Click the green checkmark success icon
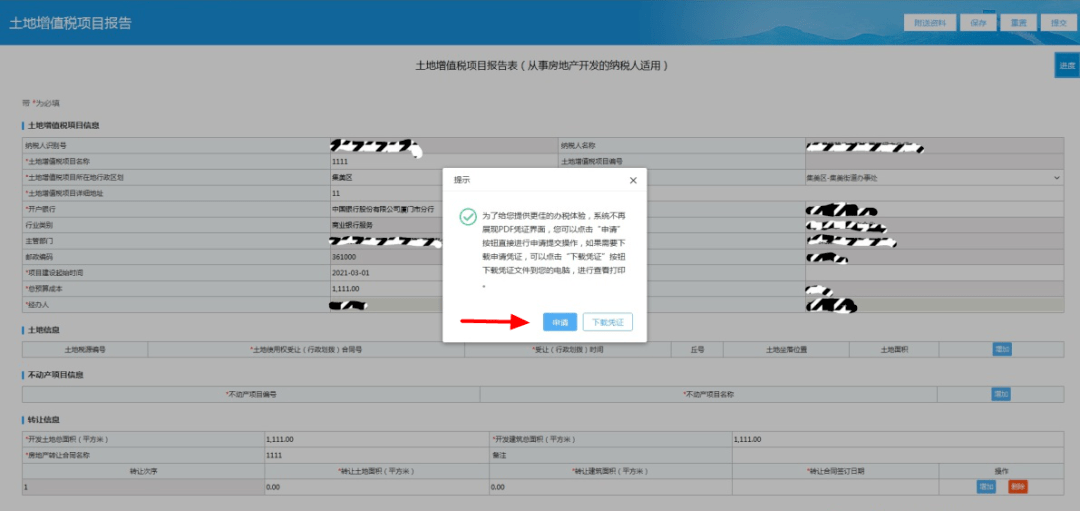The height and width of the screenshot is (511, 1080). 468,217
